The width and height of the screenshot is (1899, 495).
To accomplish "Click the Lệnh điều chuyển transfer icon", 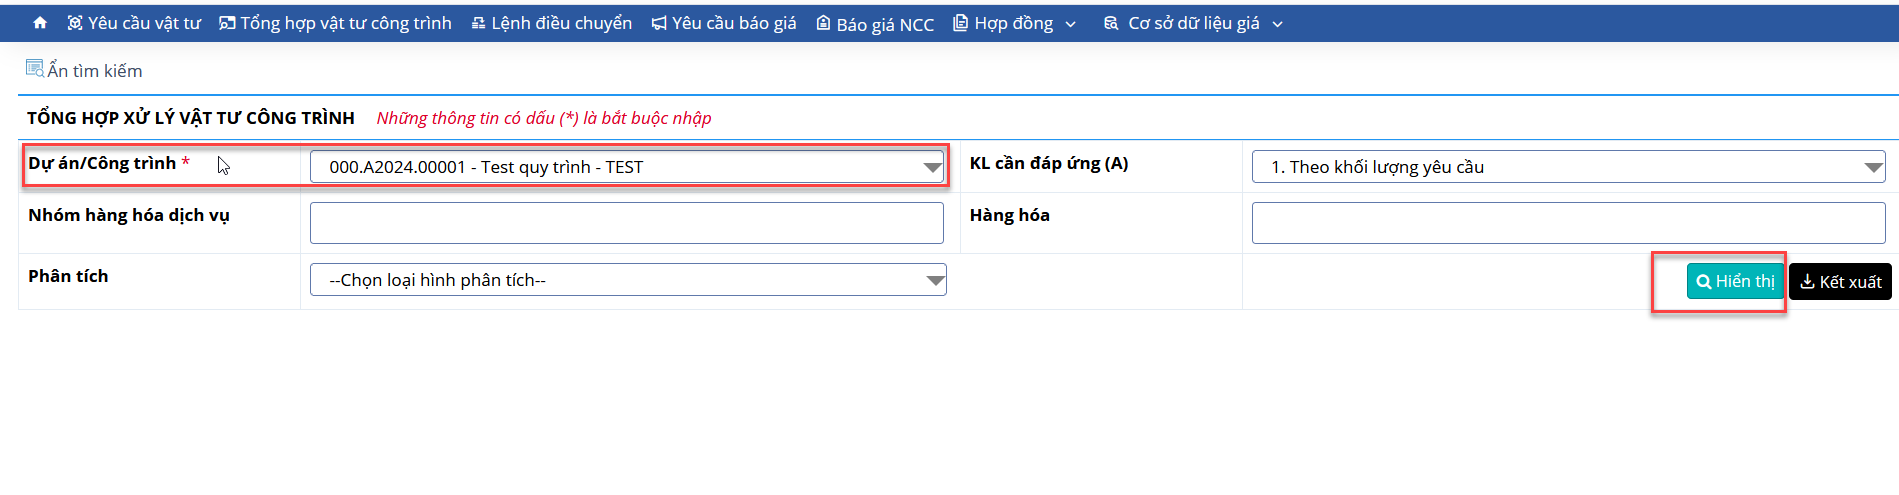I will (x=478, y=23).
